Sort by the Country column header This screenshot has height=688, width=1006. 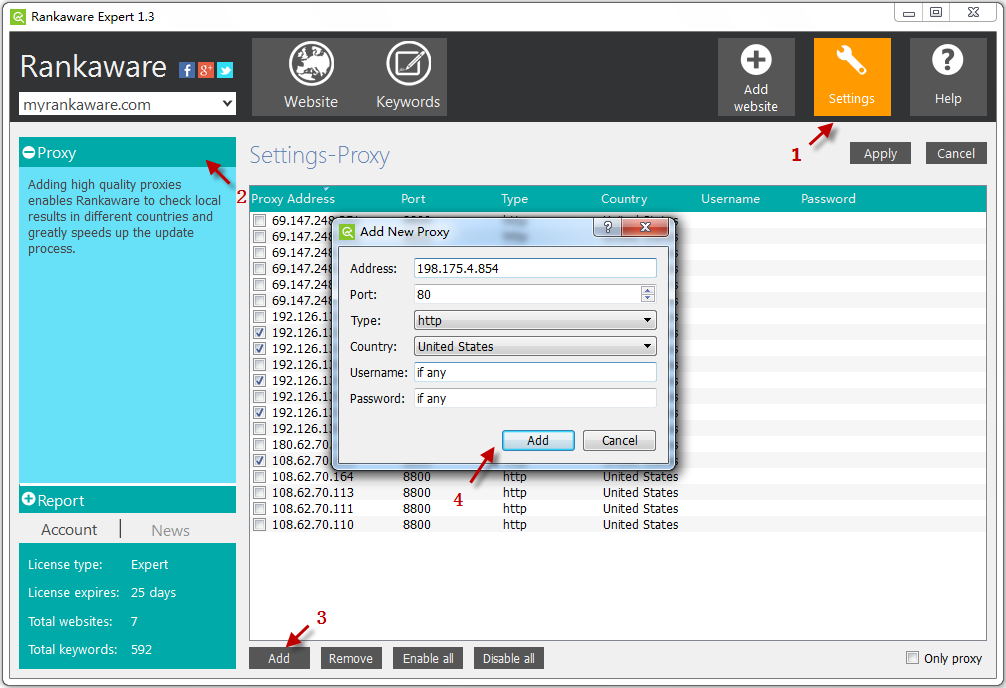point(624,199)
